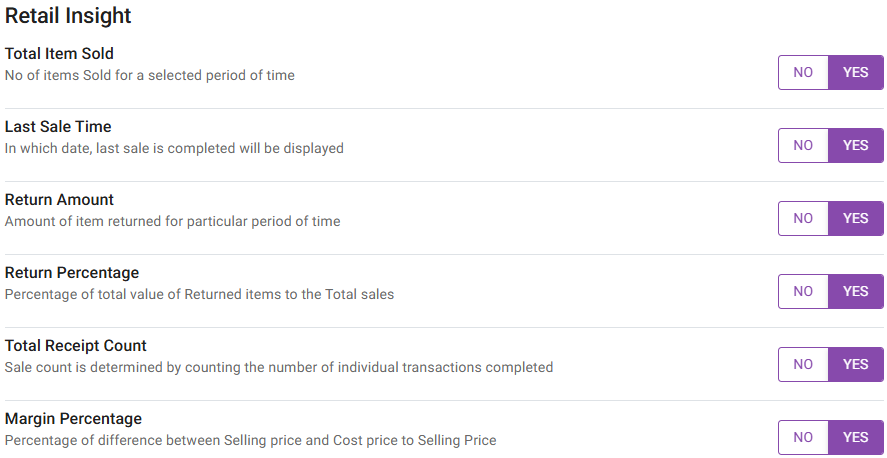Enable Margin Percentage via YES
The width and height of the screenshot is (887, 458).
856,437
